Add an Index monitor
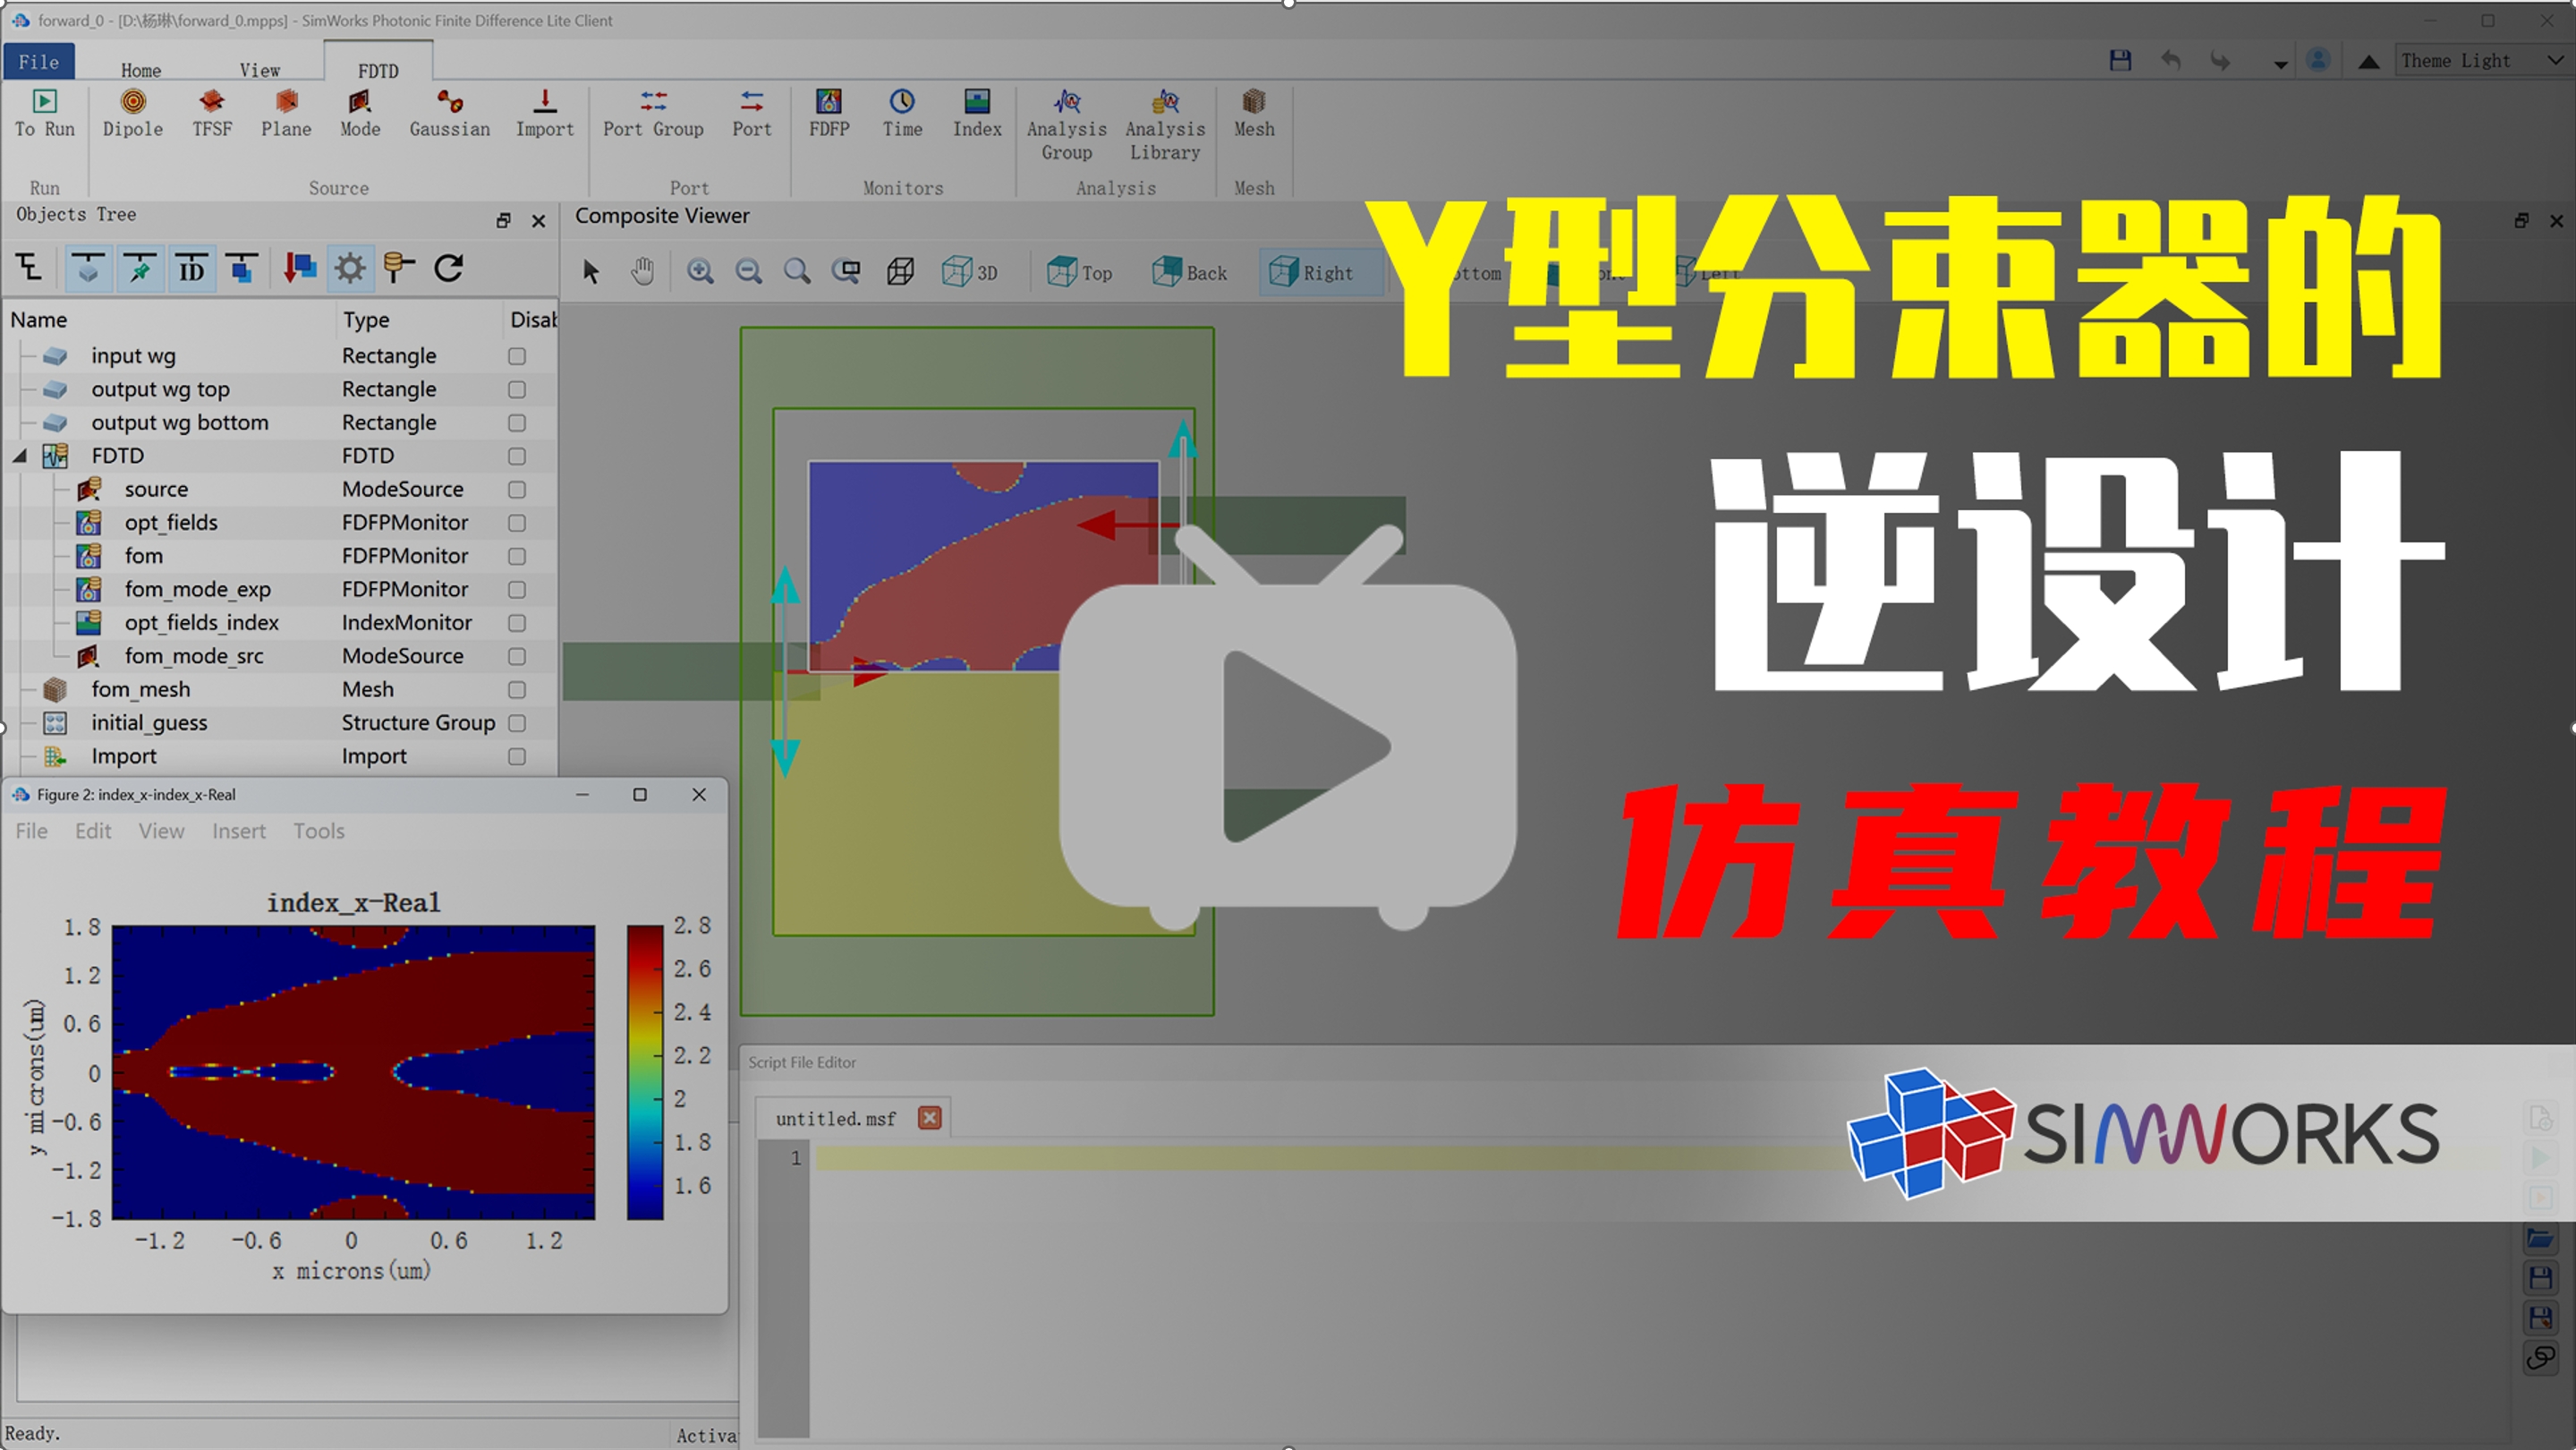 pyautogui.click(x=977, y=113)
